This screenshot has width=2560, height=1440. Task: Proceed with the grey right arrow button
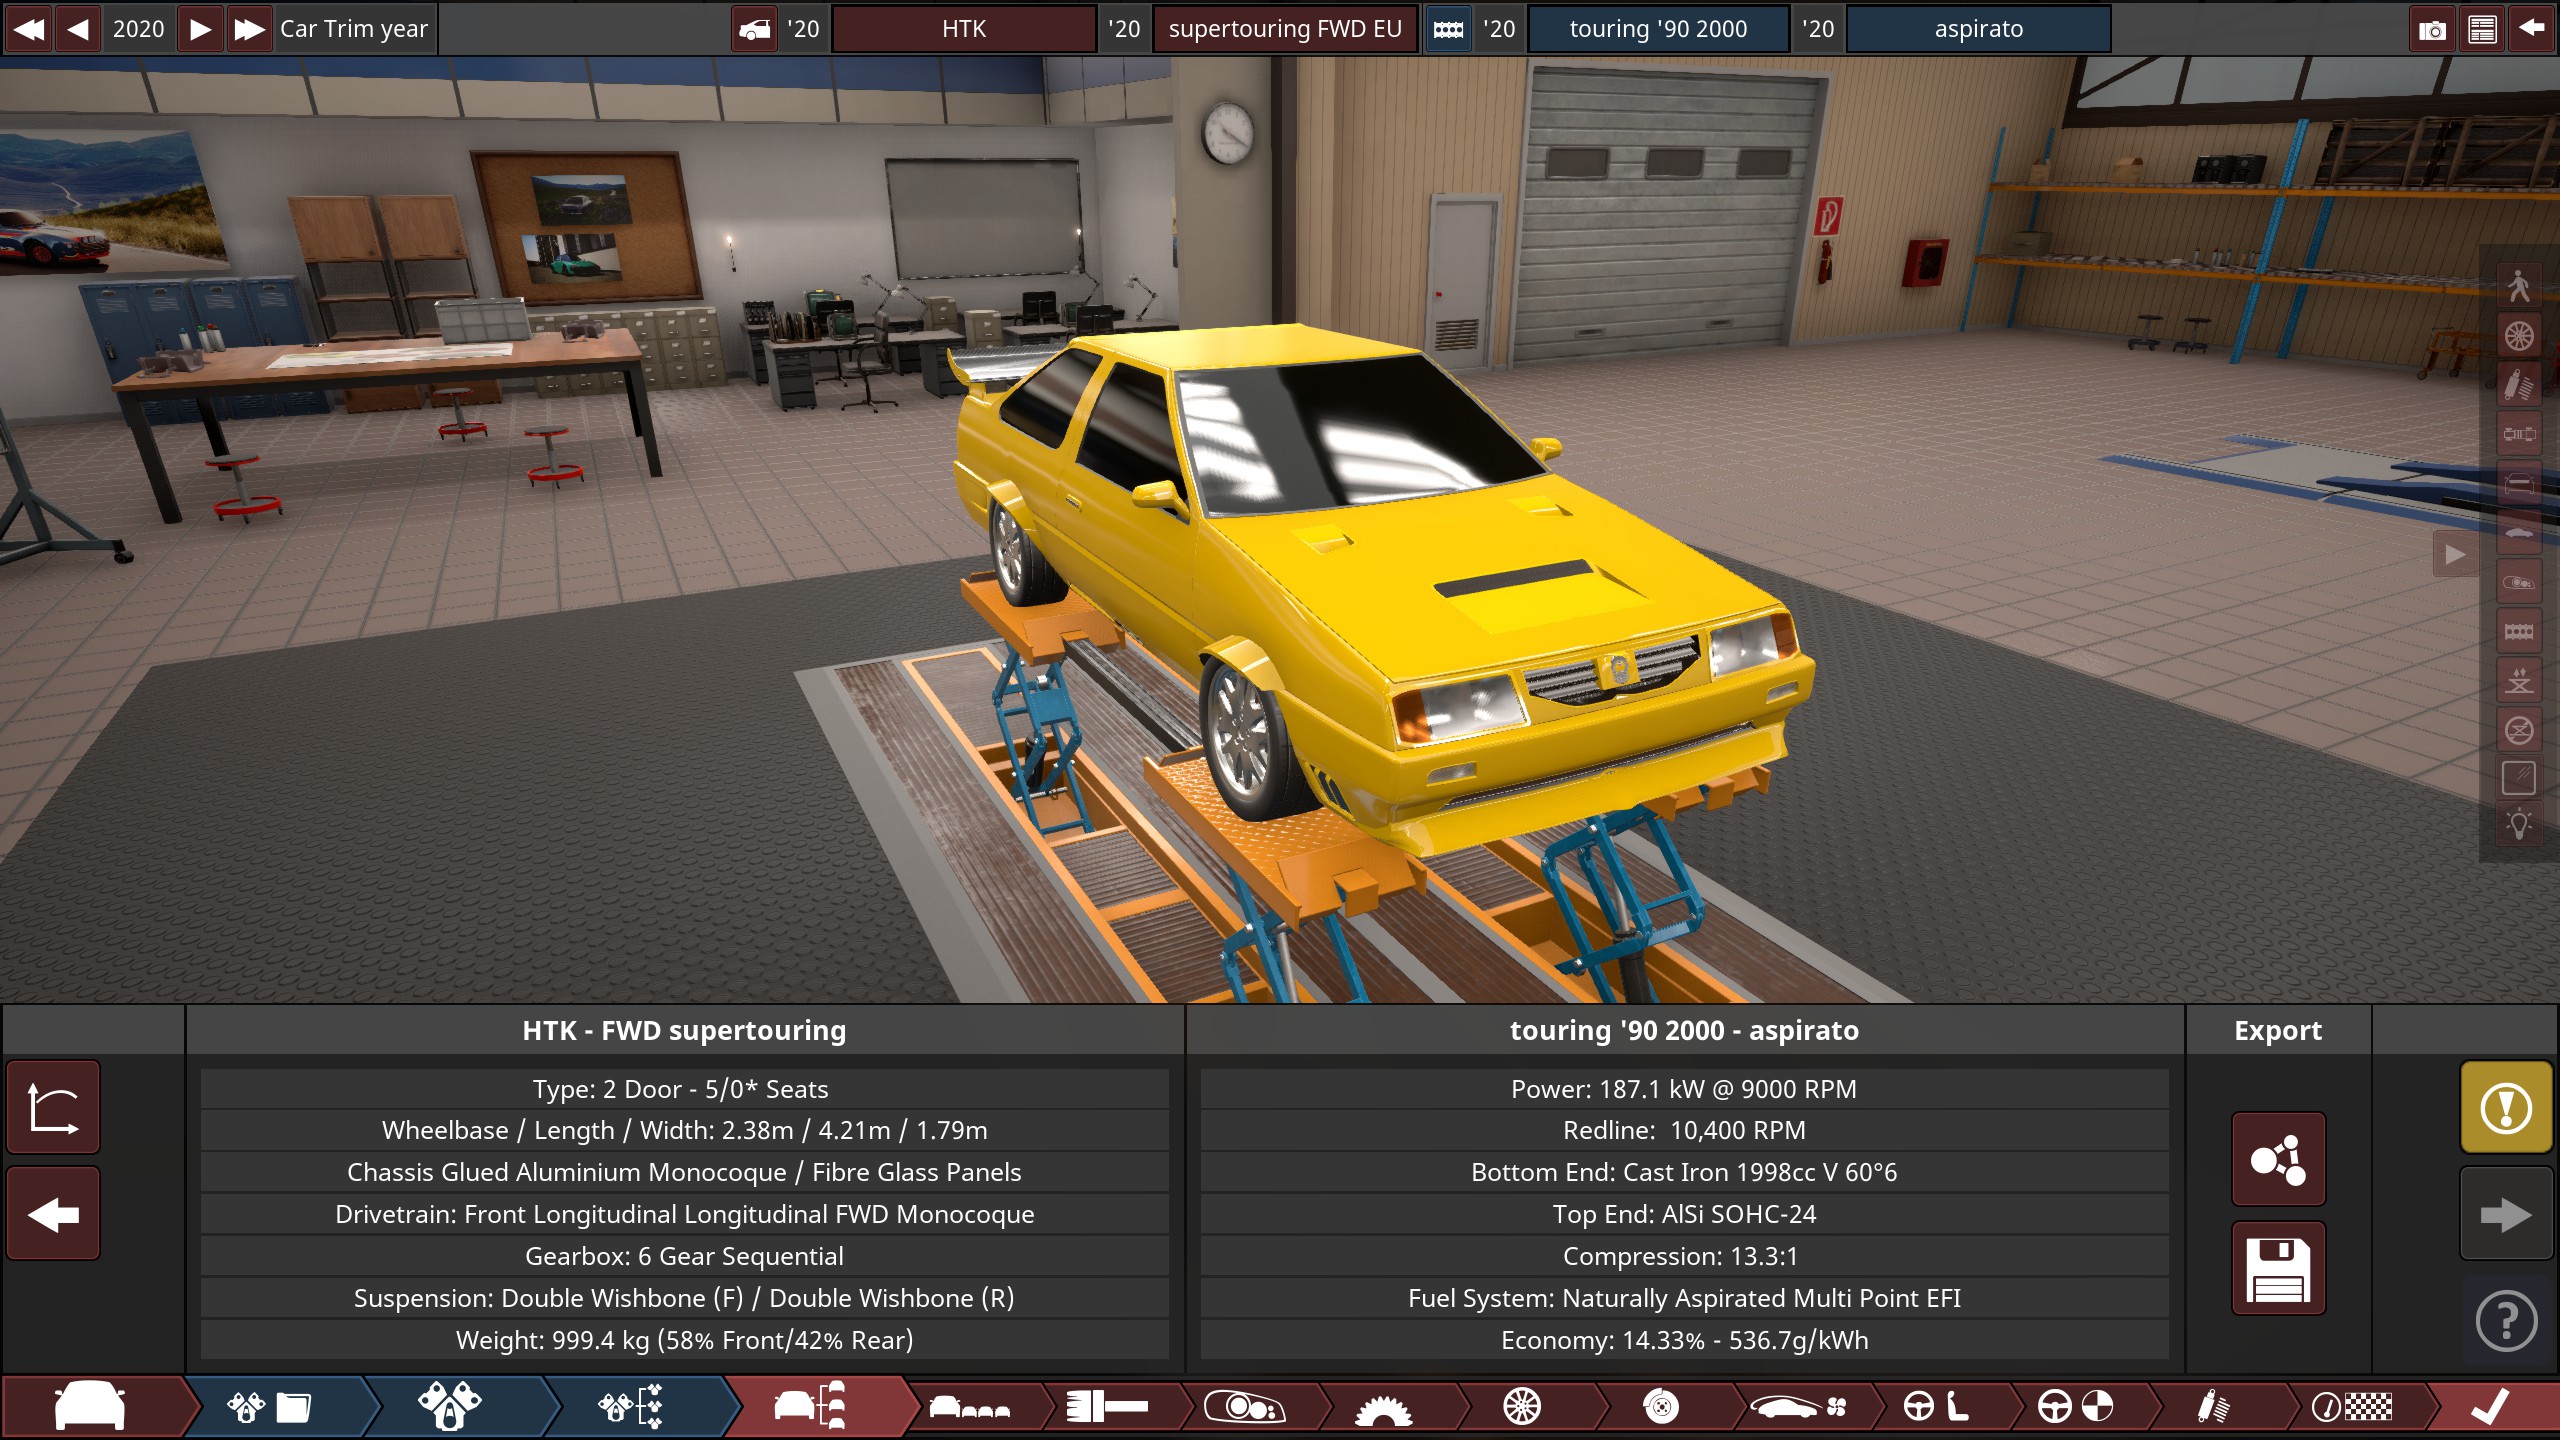pos(2506,1214)
